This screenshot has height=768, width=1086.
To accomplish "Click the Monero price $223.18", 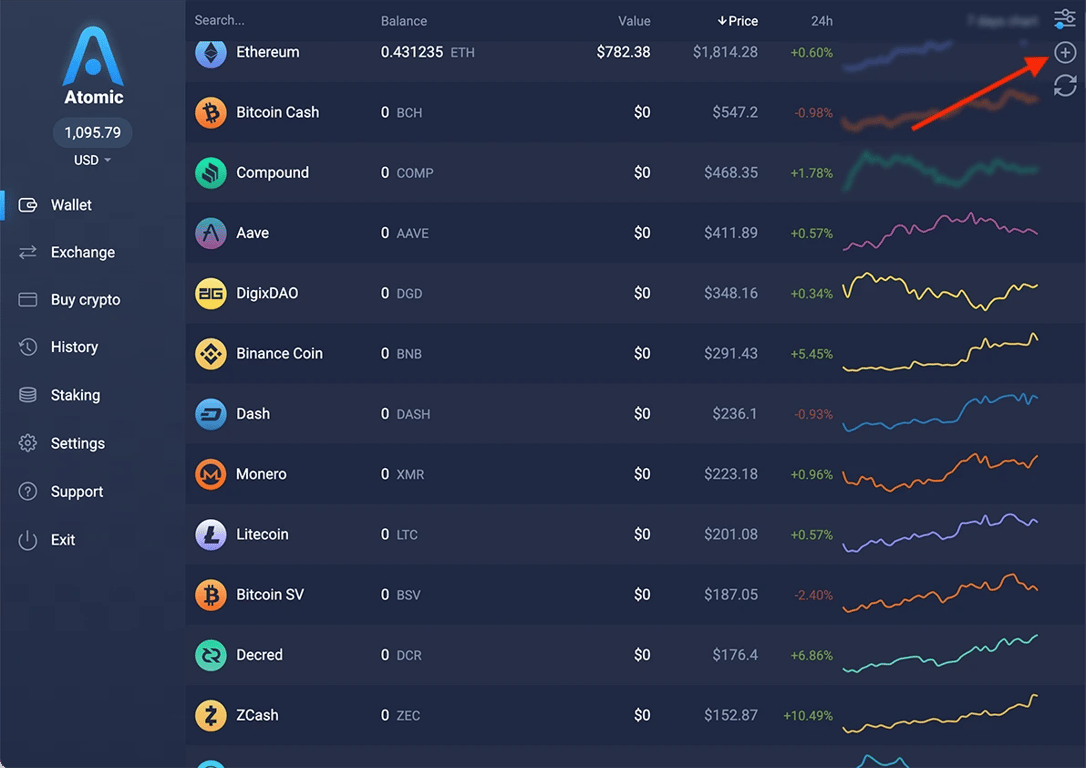I will (x=731, y=474).
